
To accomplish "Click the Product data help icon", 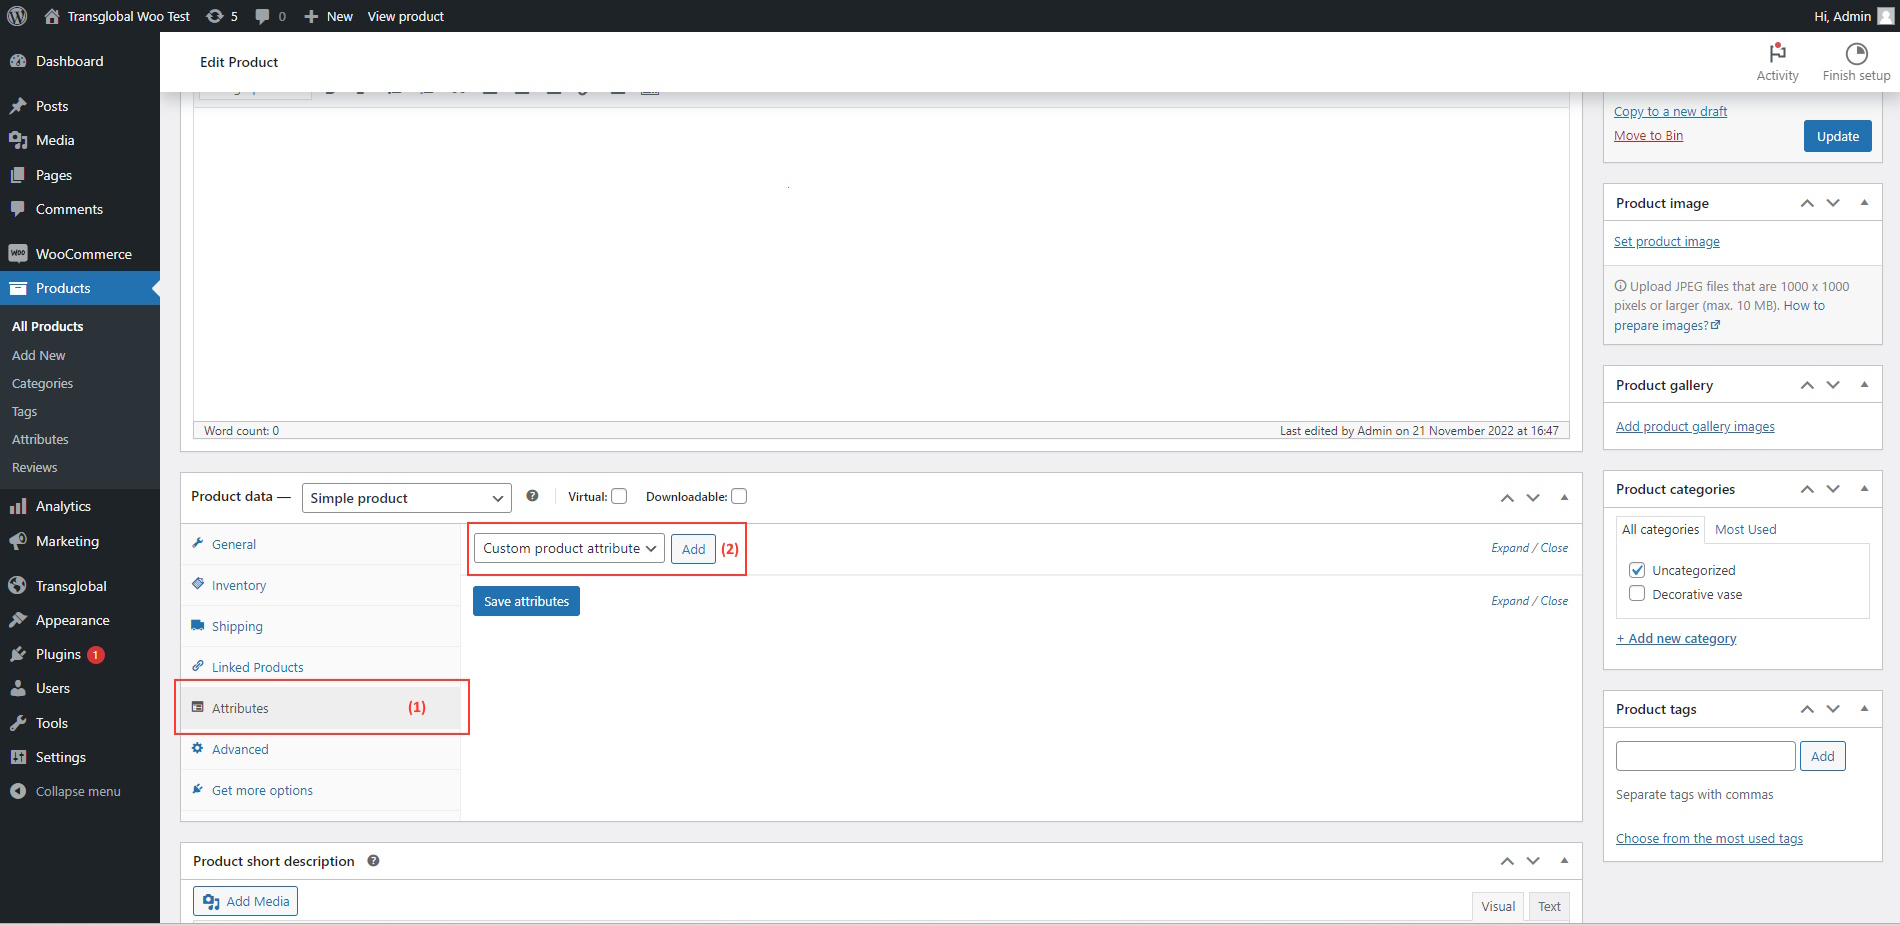I will [x=532, y=496].
